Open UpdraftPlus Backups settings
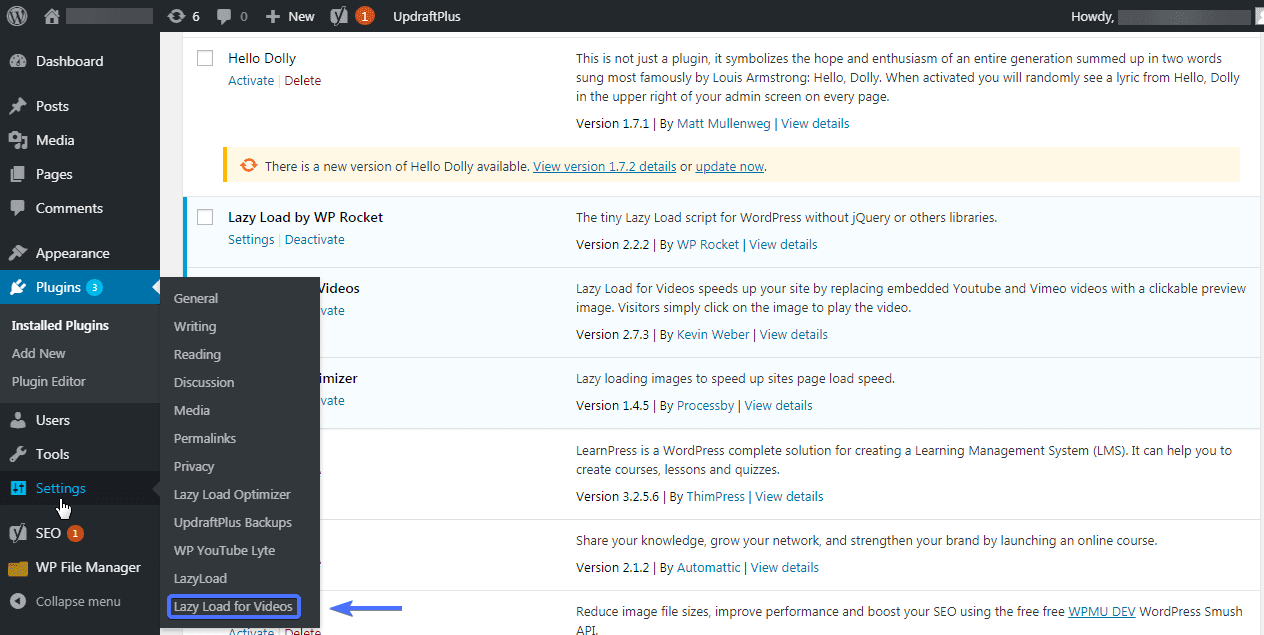 (233, 522)
